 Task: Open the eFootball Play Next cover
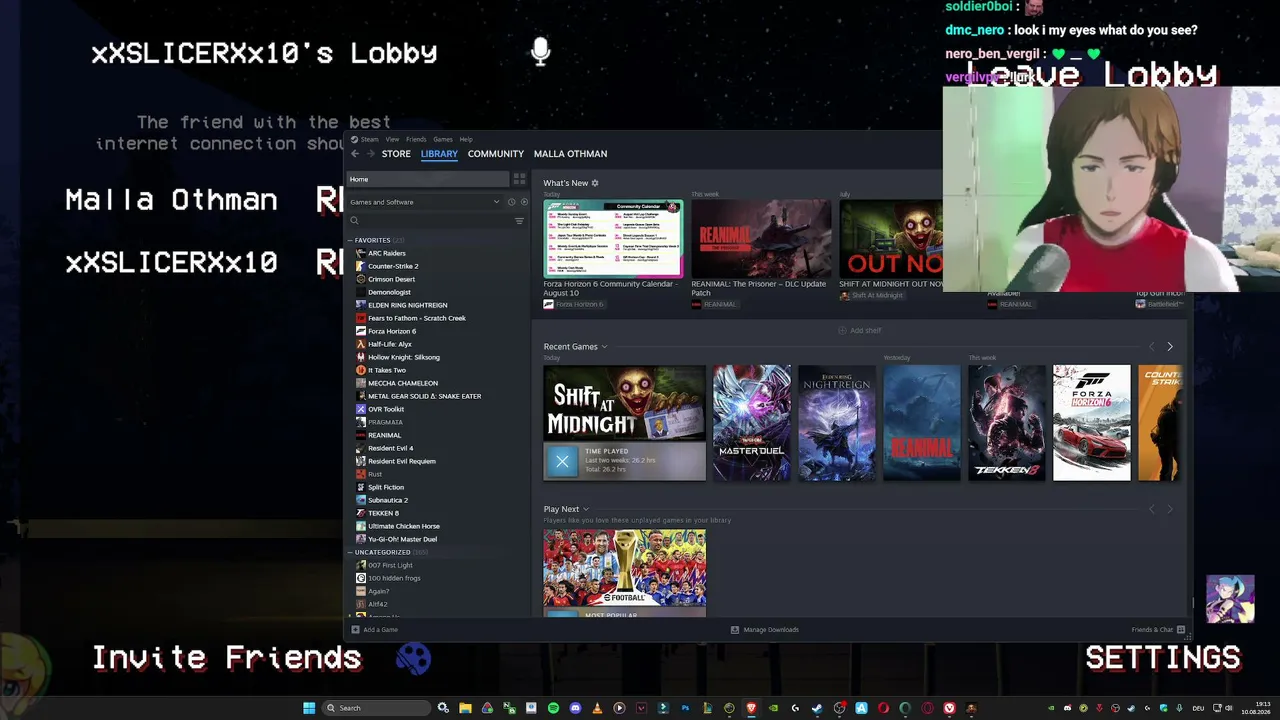(x=625, y=568)
